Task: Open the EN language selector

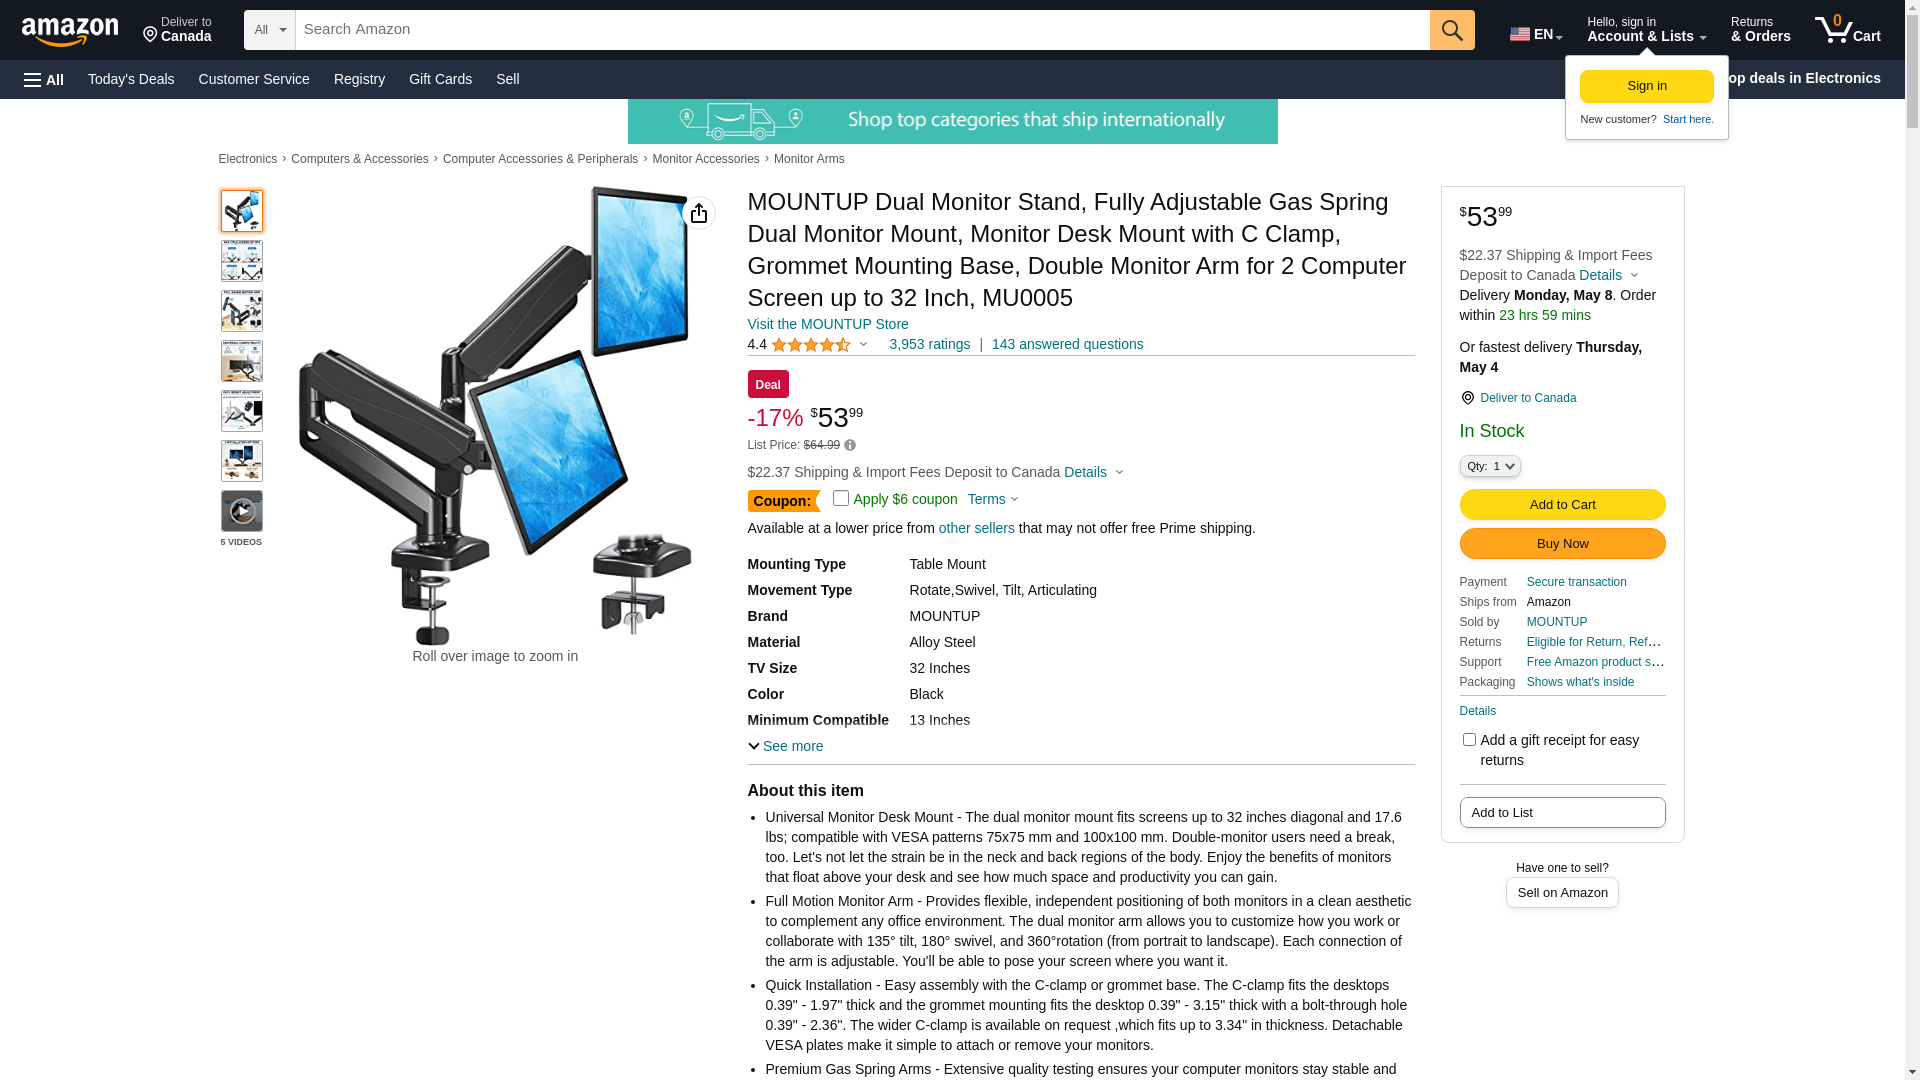Action: coord(1536,34)
